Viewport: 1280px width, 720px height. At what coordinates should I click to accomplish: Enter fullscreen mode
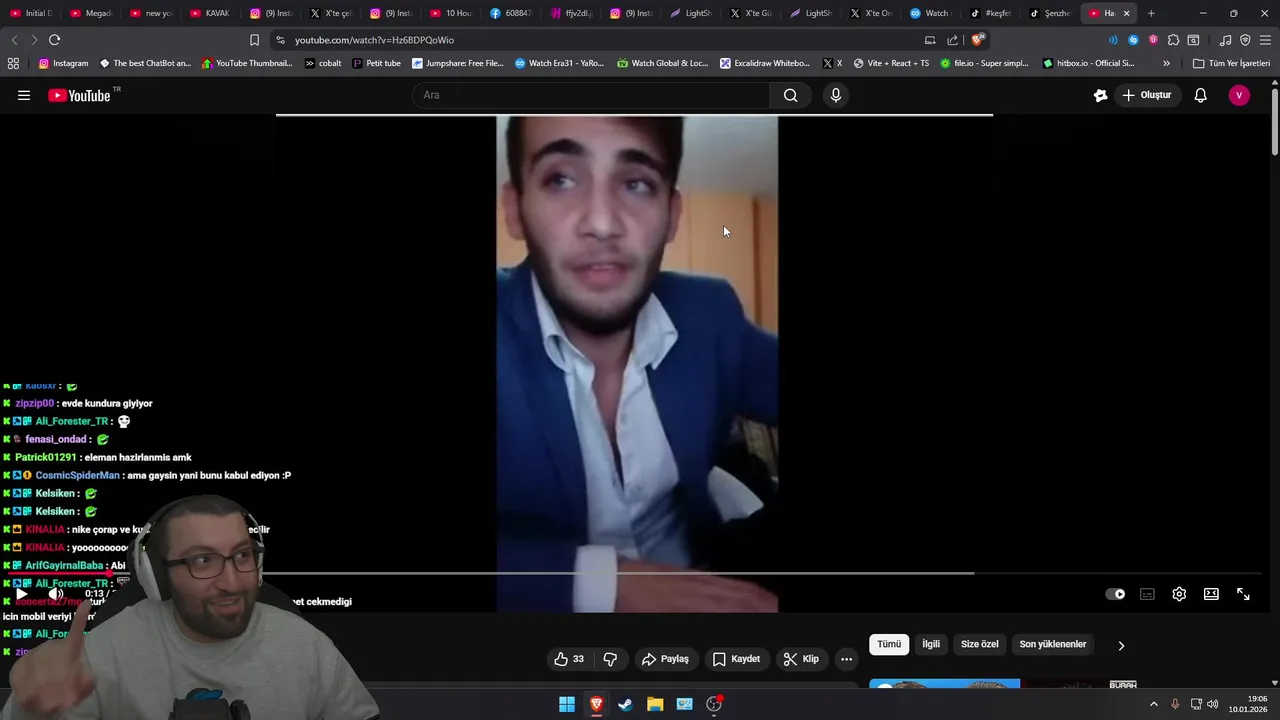1243,594
